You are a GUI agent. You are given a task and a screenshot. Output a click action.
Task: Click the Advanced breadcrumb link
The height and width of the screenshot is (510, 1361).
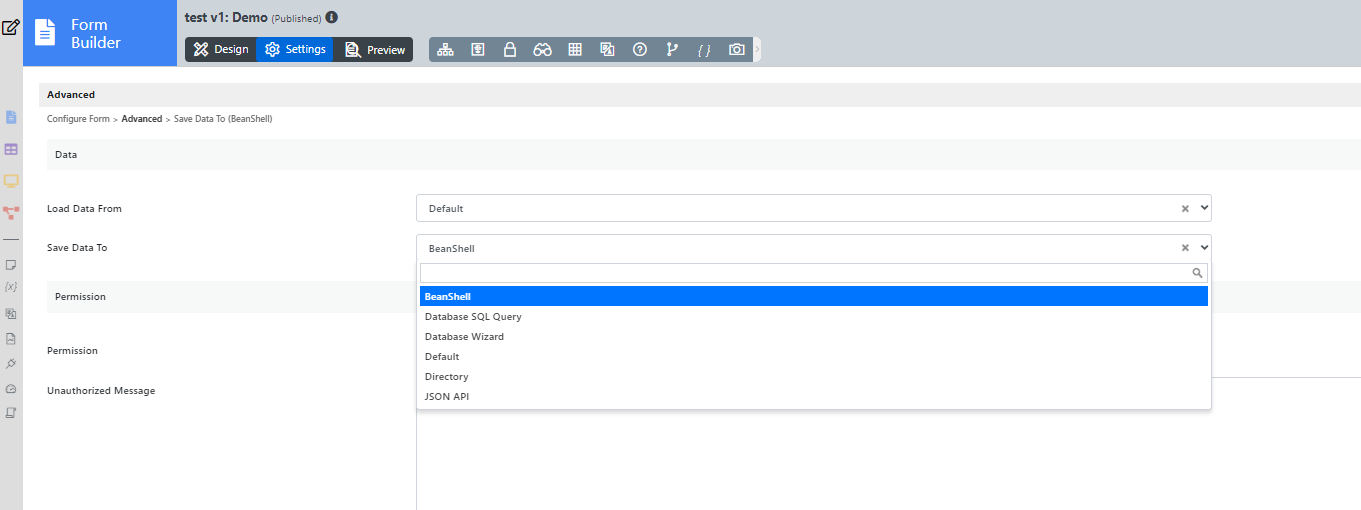pyautogui.click(x=142, y=119)
